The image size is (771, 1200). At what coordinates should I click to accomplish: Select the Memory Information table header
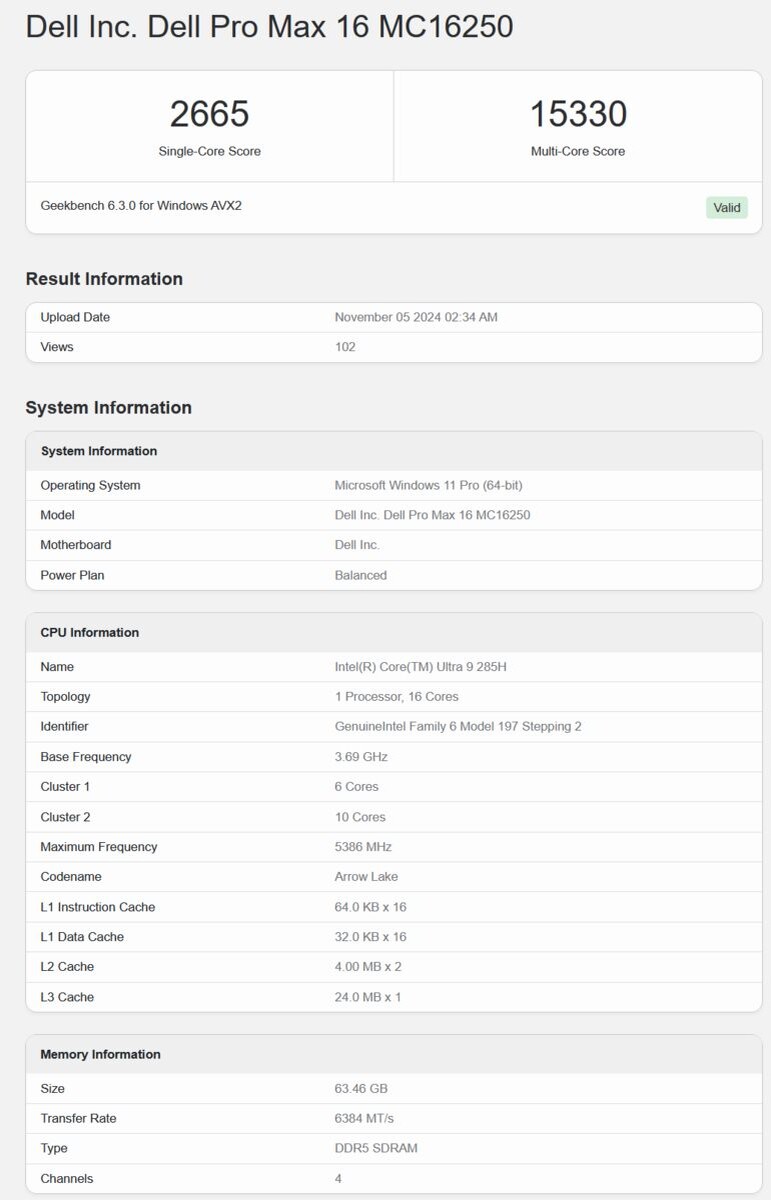click(x=100, y=1054)
